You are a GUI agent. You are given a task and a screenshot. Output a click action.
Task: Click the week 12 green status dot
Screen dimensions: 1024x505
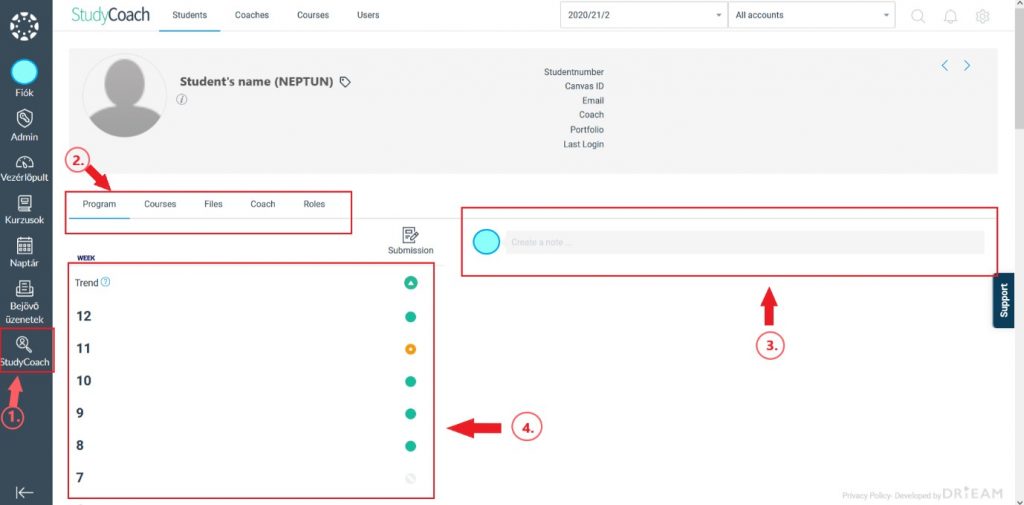coord(410,317)
